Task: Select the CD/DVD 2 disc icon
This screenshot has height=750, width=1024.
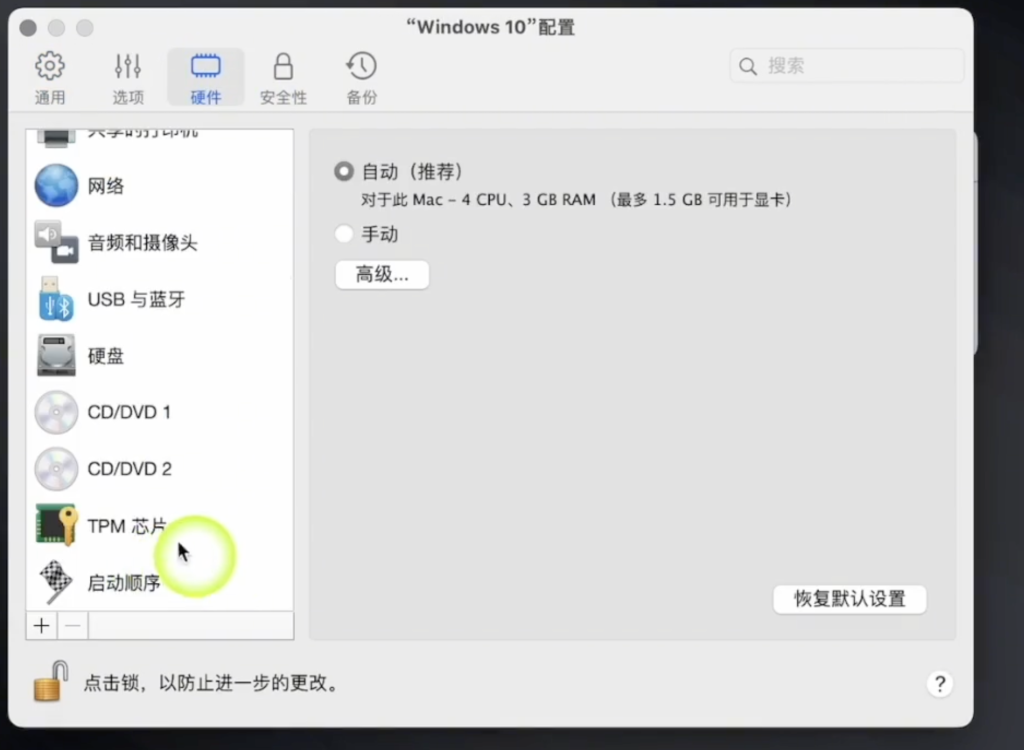Action: point(56,468)
